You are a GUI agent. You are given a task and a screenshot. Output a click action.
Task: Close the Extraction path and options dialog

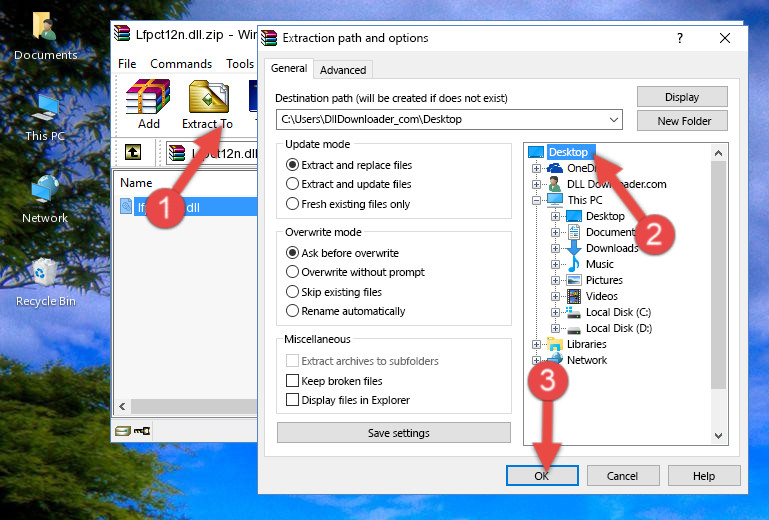[725, 38]
